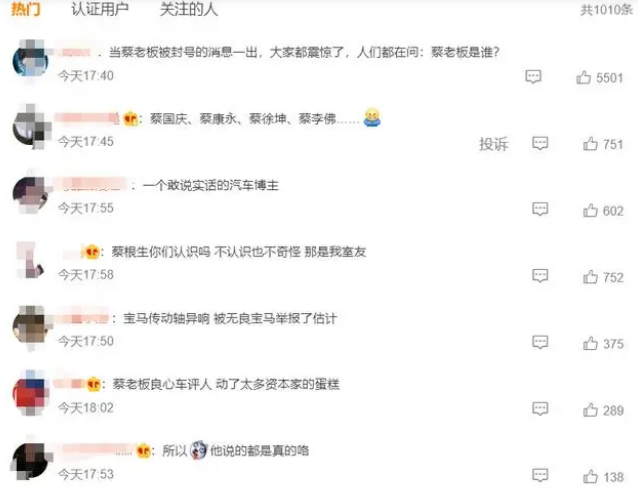The image size is (638, 494).
Task: Open the top commenter's avatar
Action: [x=31, y=61]
